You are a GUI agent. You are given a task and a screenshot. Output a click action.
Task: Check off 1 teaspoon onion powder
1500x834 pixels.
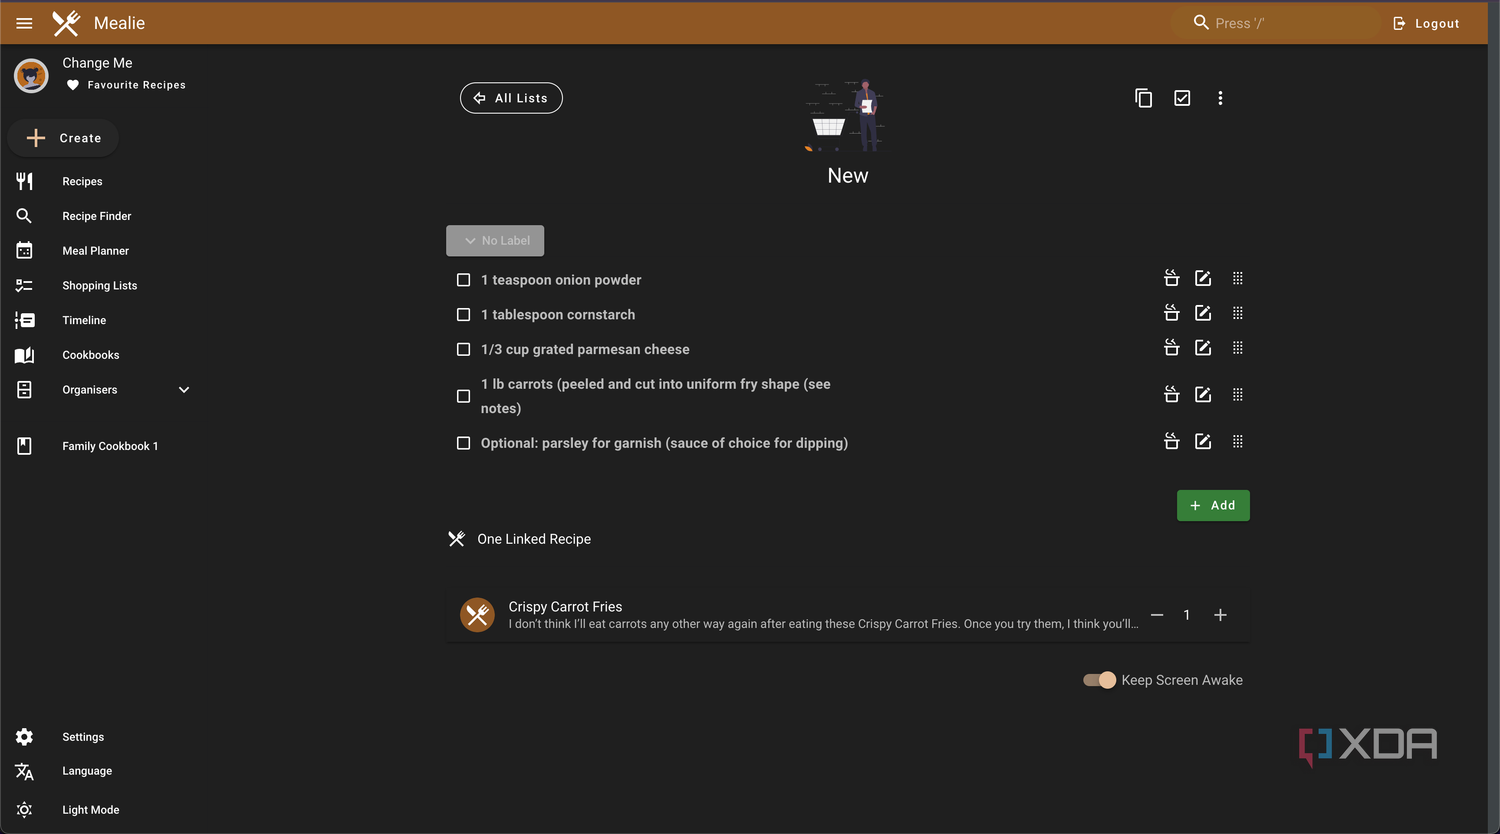(x=463, y=280)
